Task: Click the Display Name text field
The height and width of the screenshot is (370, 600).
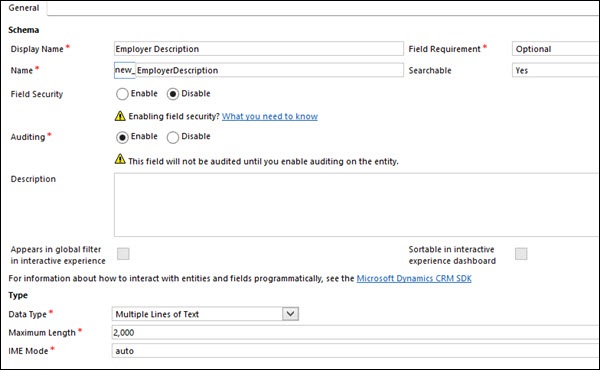Action: tap(259, 49)
